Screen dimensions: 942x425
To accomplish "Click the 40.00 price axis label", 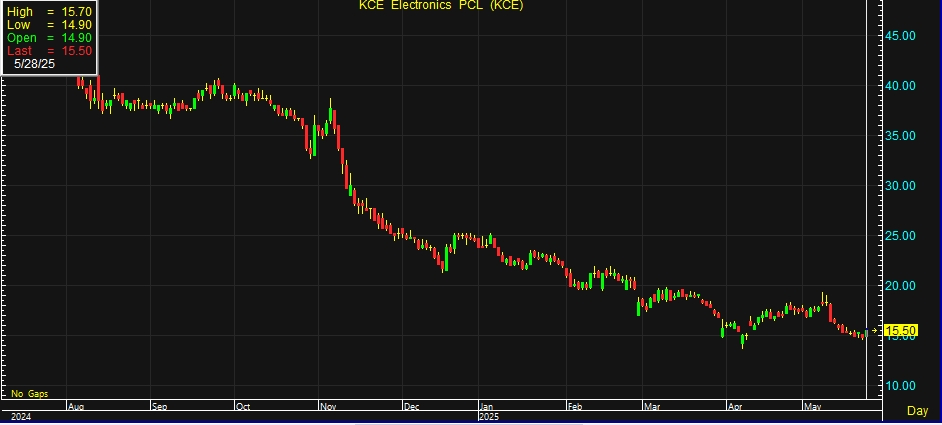I will (900, 85).
